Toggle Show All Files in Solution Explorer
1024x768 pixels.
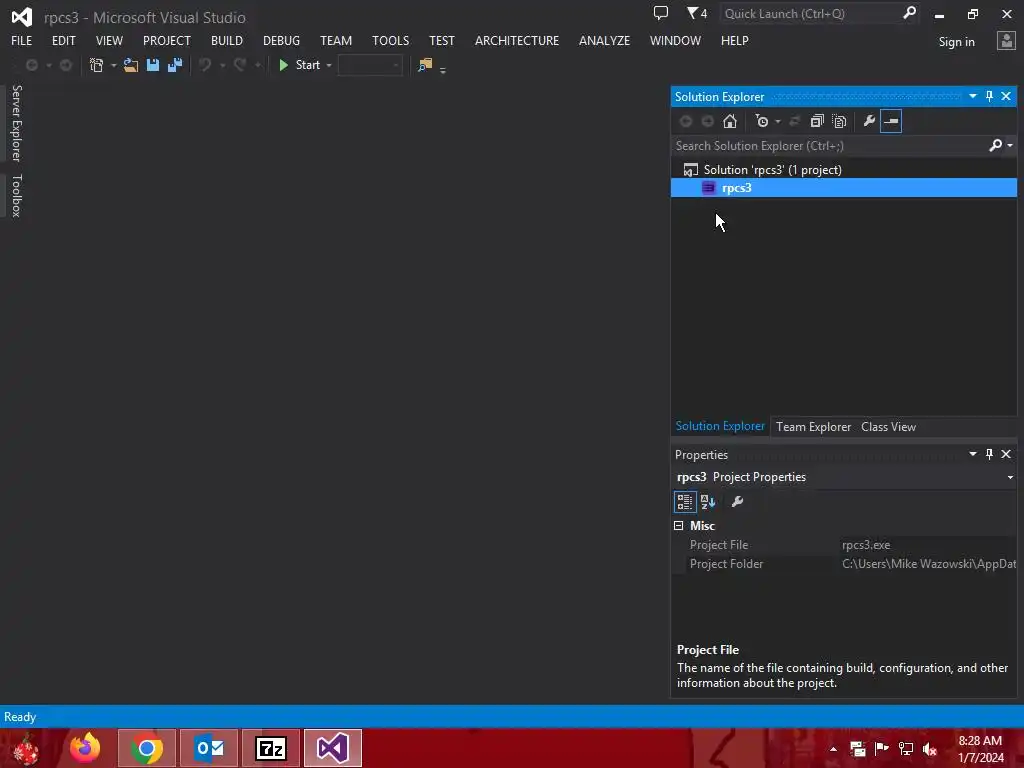839,121
